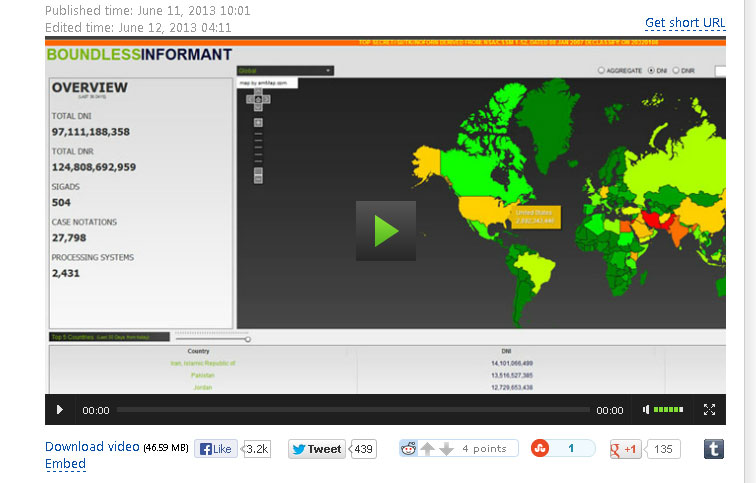Share on Tumblr icon

tap(714, 449)
